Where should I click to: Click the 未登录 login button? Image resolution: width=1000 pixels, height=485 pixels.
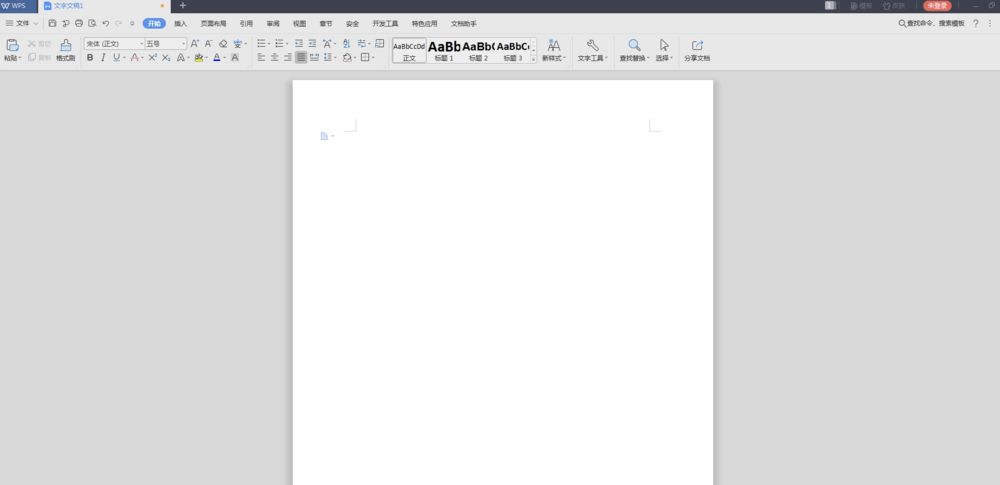click(937, 6)
